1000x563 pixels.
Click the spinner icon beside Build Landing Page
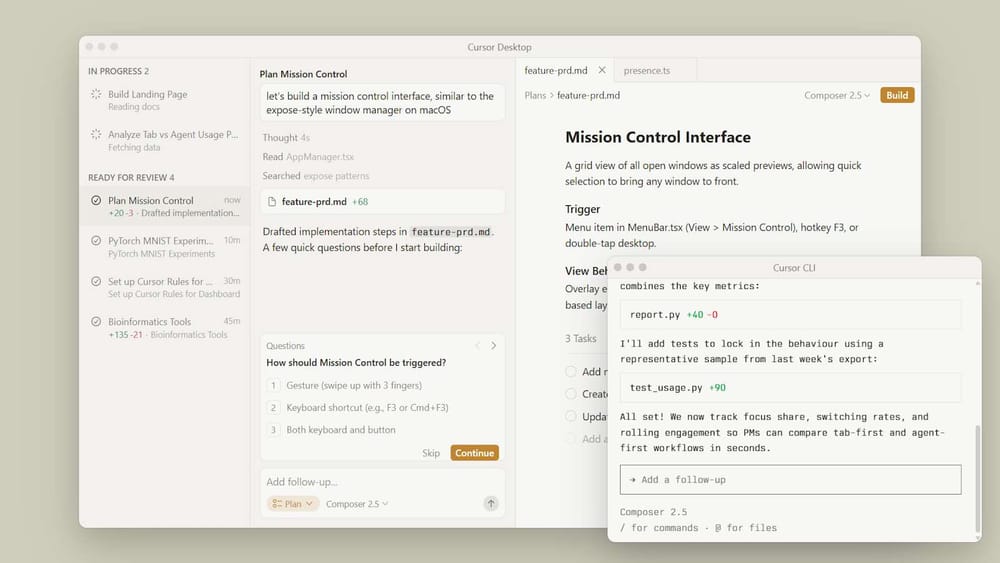click(96, 94)
